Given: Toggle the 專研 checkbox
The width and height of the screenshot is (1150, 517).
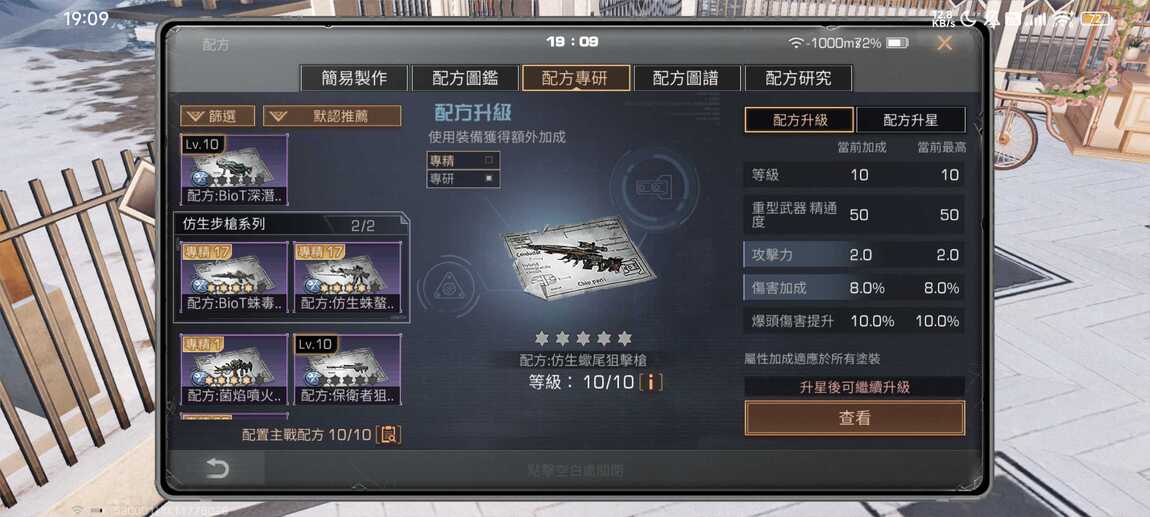Looking at the screenshot, I should [489, 177].
